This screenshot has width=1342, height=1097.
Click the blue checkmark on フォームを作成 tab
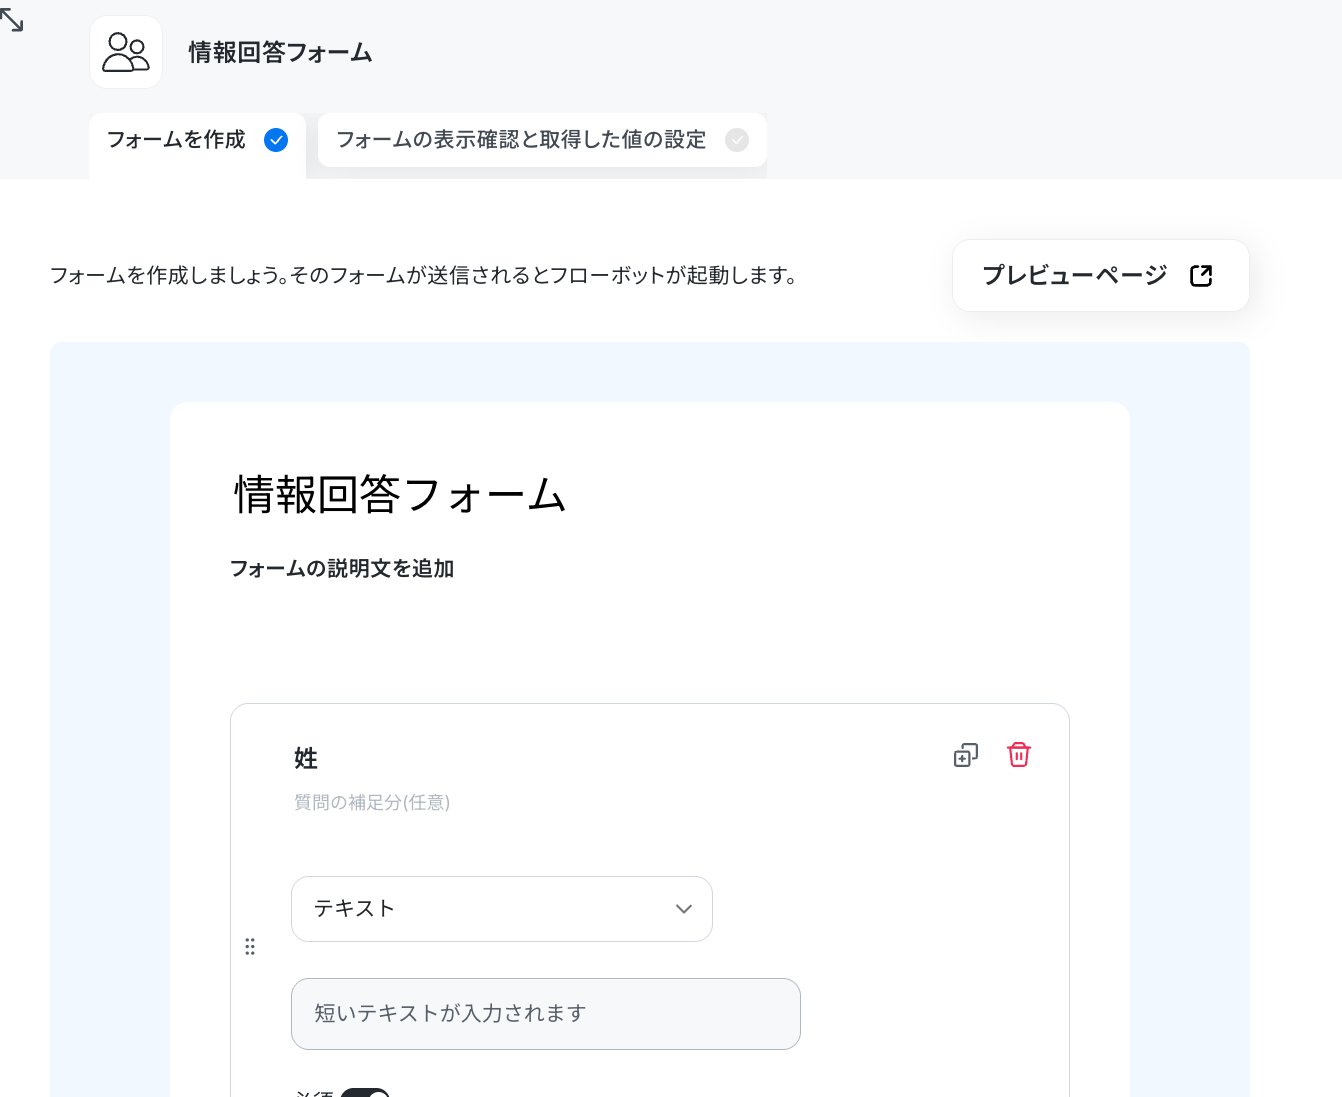click(x=276, y=140)
